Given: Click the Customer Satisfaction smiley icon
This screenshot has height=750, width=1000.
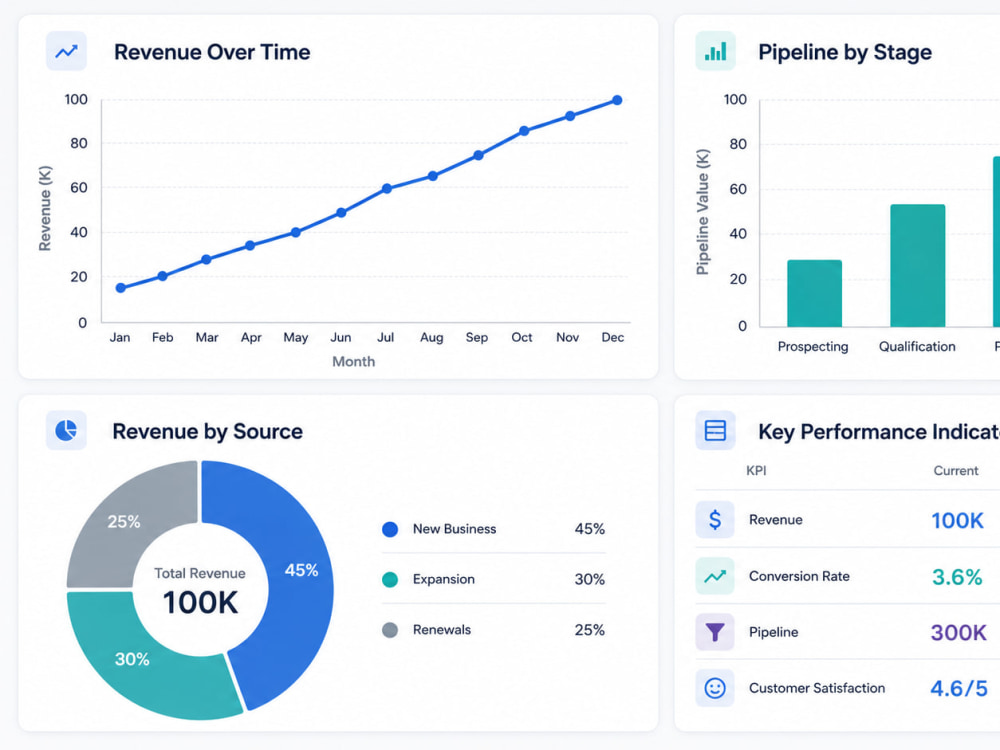Looking at the screenshot, I should (x=715, y=688).
